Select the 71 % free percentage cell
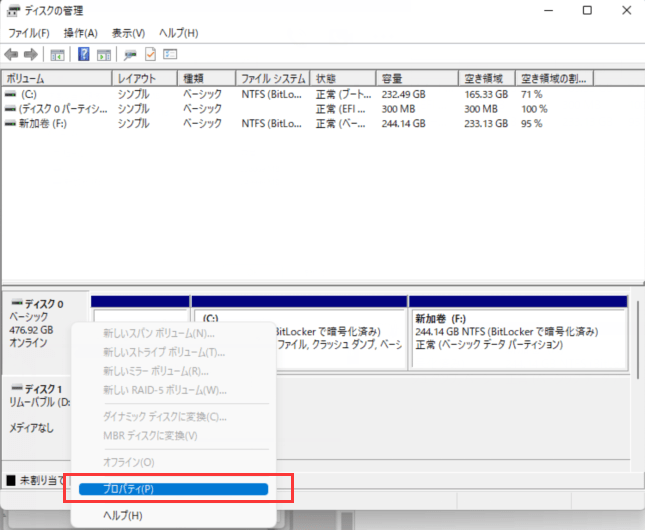This screenshot has width=645, height=530. pyautogui.click(x=531, y=94)
